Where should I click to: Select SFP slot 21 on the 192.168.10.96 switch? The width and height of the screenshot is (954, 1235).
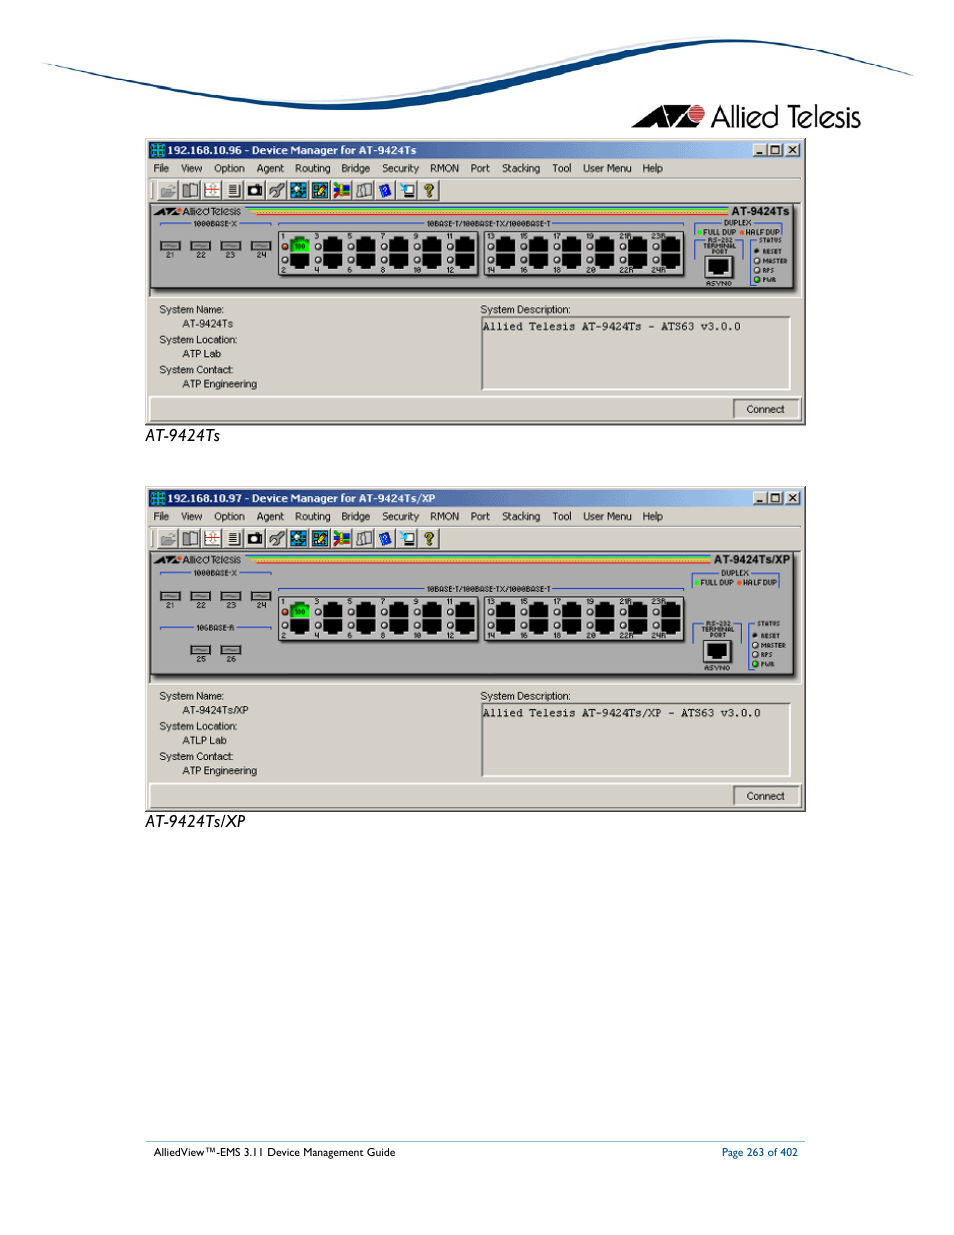(x=170, y=245)
